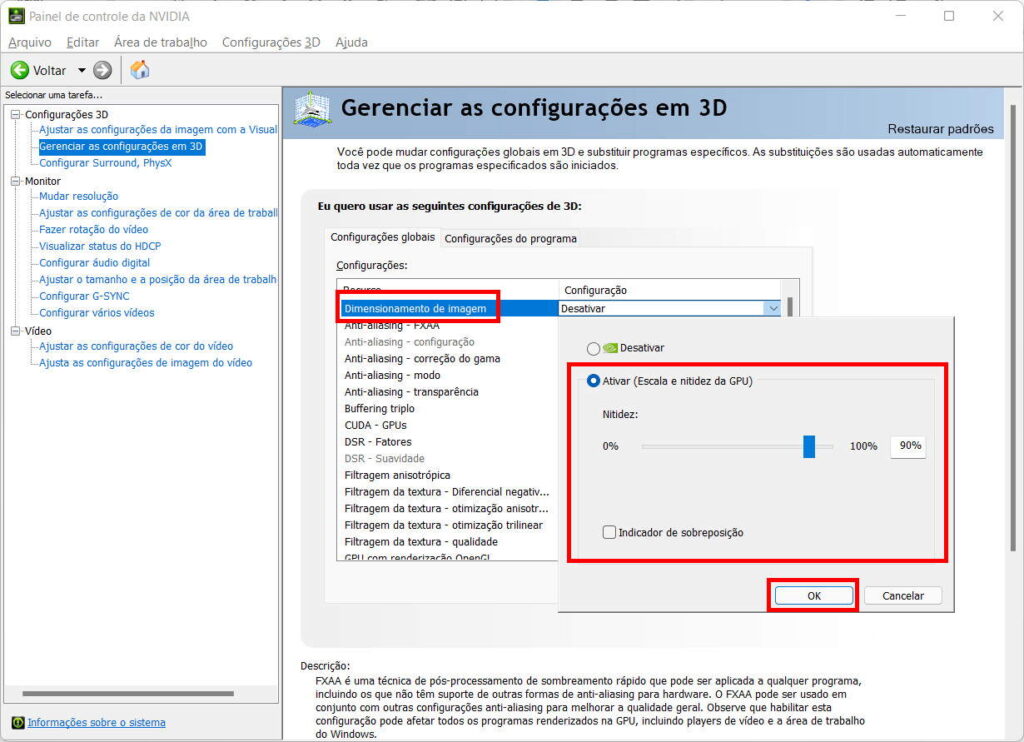Select Ativar (Escala e nitidez da GPU)
1024x742 pixels.
tap(594, 380)
